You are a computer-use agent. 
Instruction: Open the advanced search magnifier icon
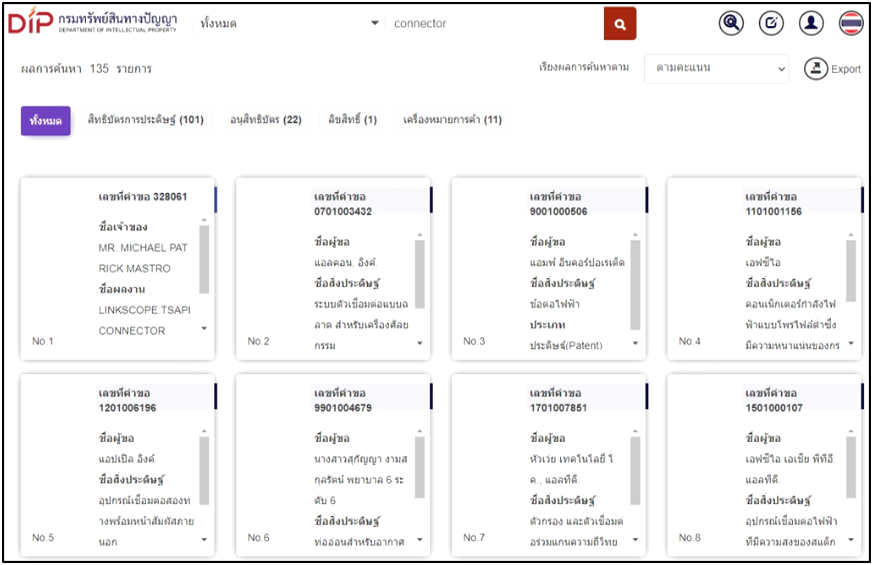click(x=732, y=23)
